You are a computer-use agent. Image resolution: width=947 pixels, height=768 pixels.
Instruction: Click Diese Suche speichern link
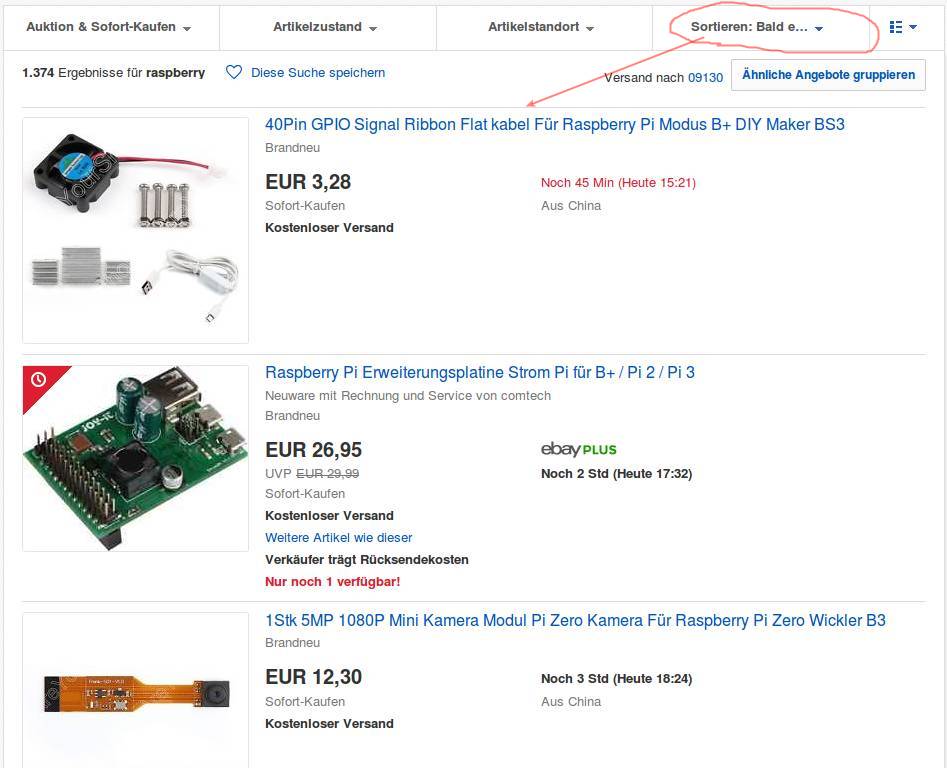click(x=318, y=73)
